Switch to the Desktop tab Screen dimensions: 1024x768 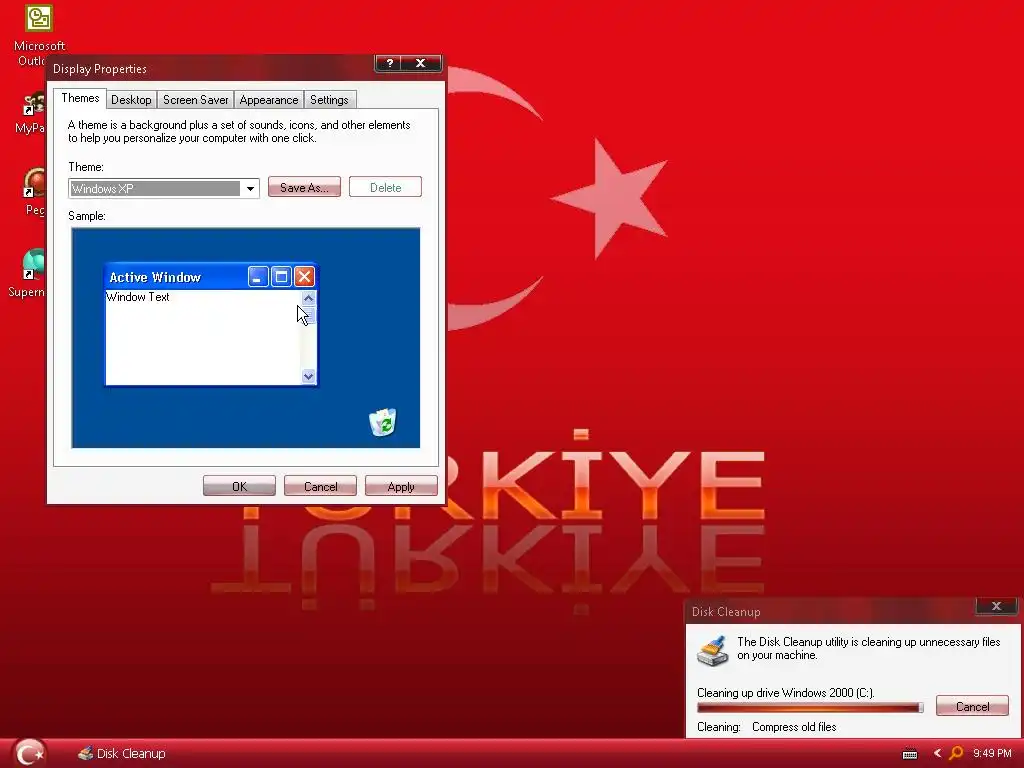(131, 100)
